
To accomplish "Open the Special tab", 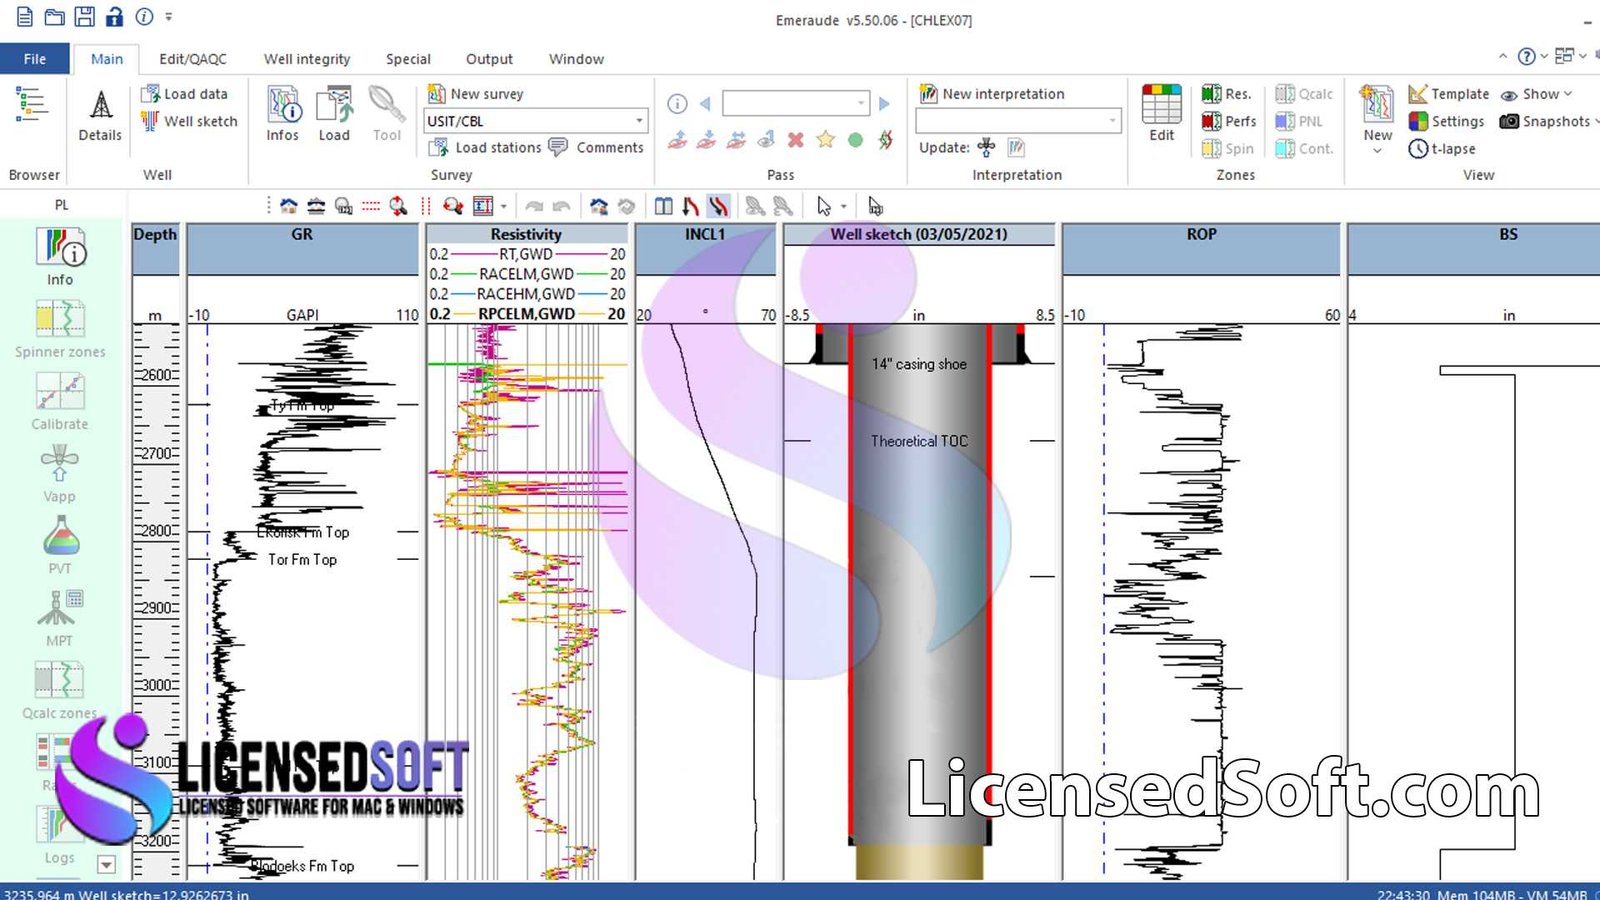I will [408, 59].
